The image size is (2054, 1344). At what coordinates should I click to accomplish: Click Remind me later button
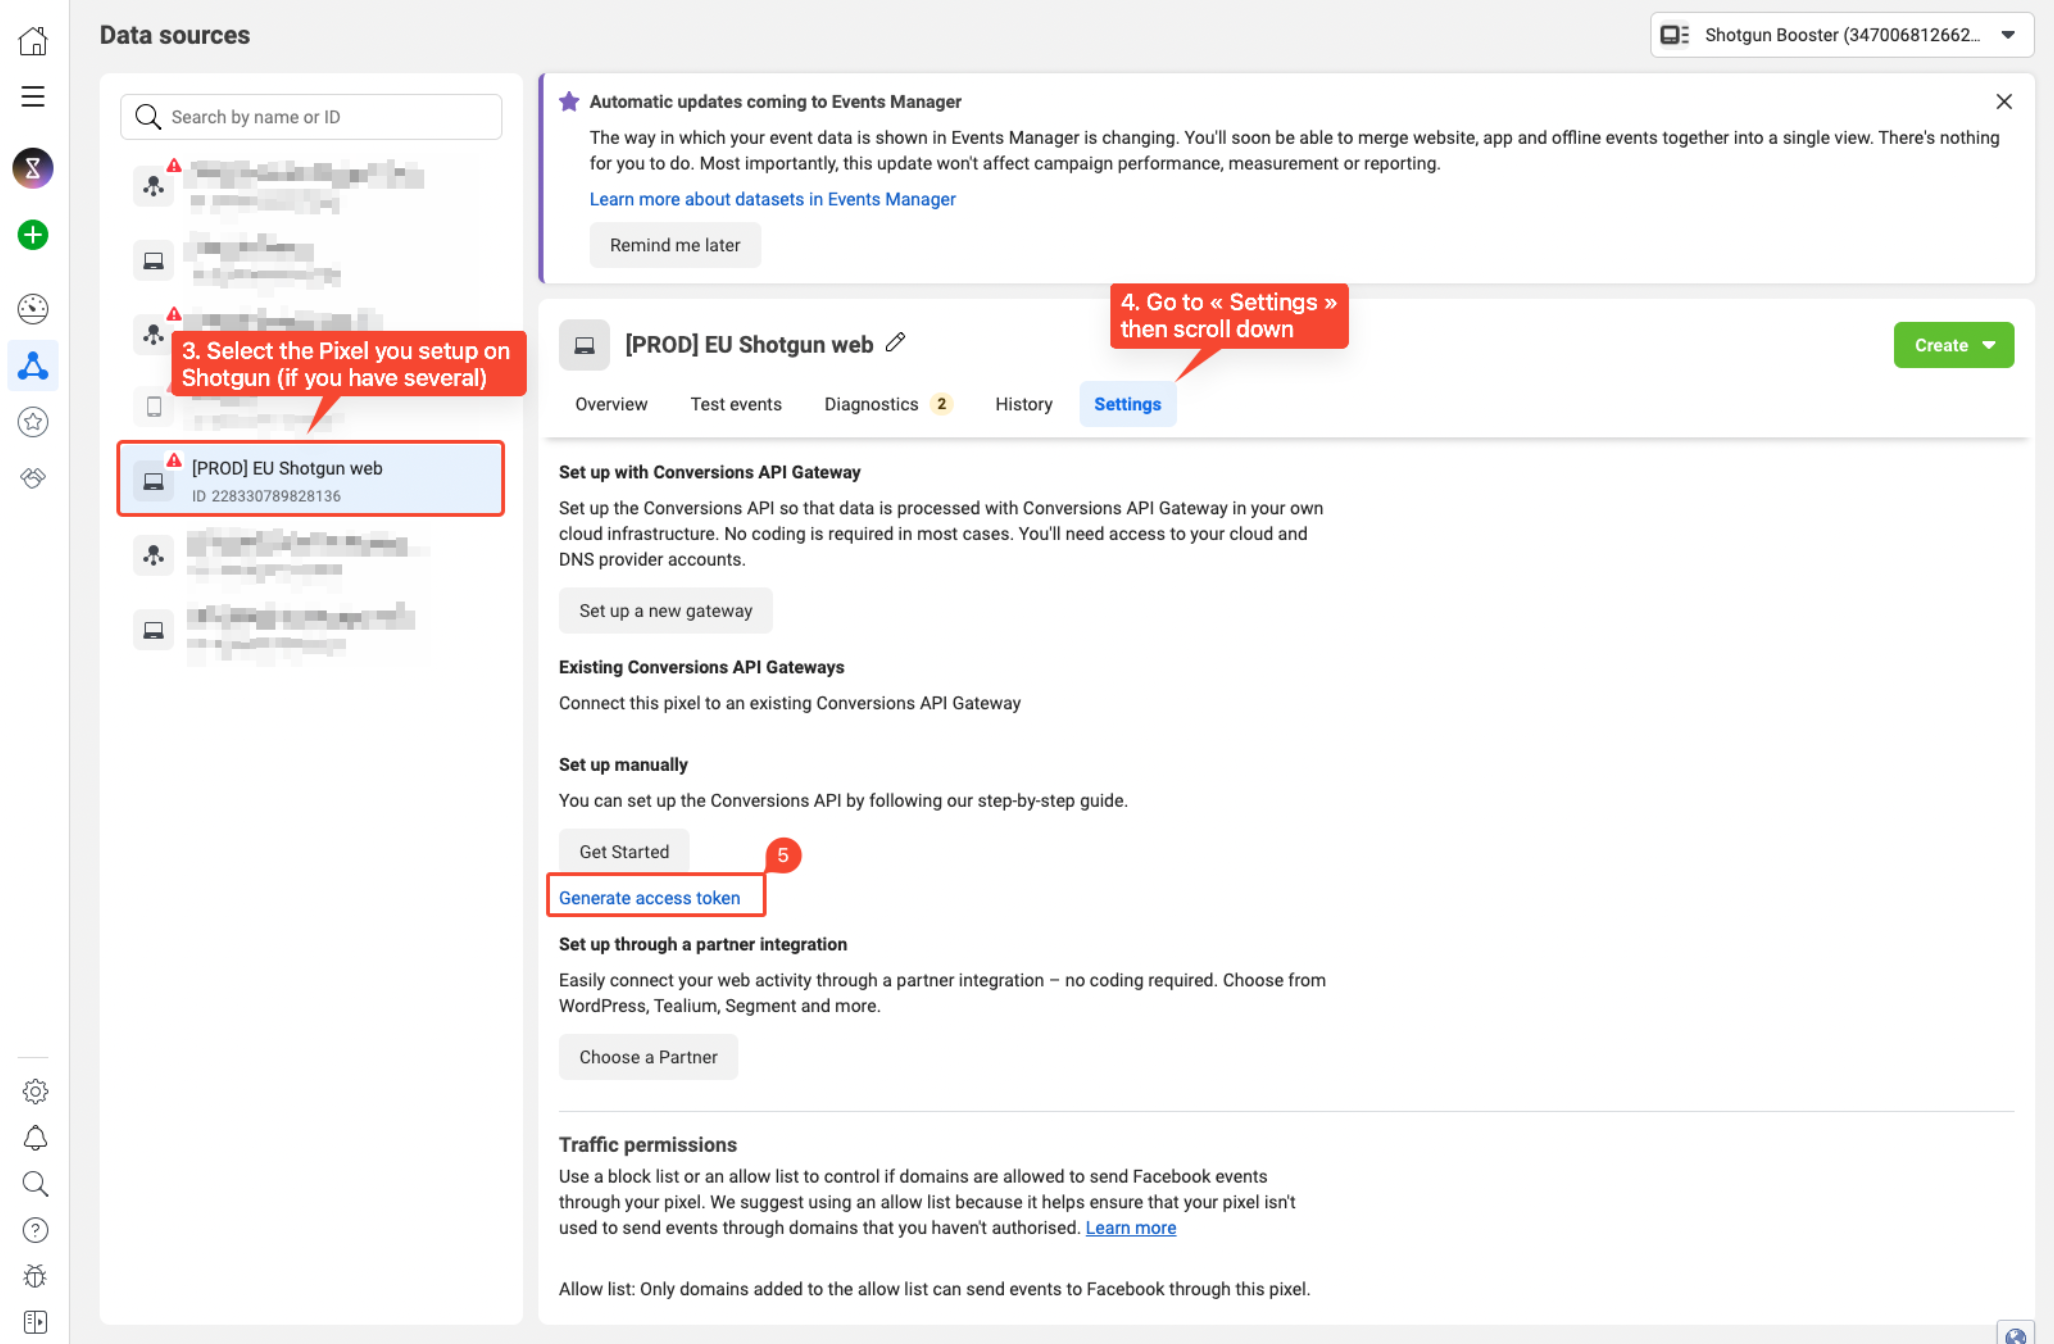click(675, 245)
